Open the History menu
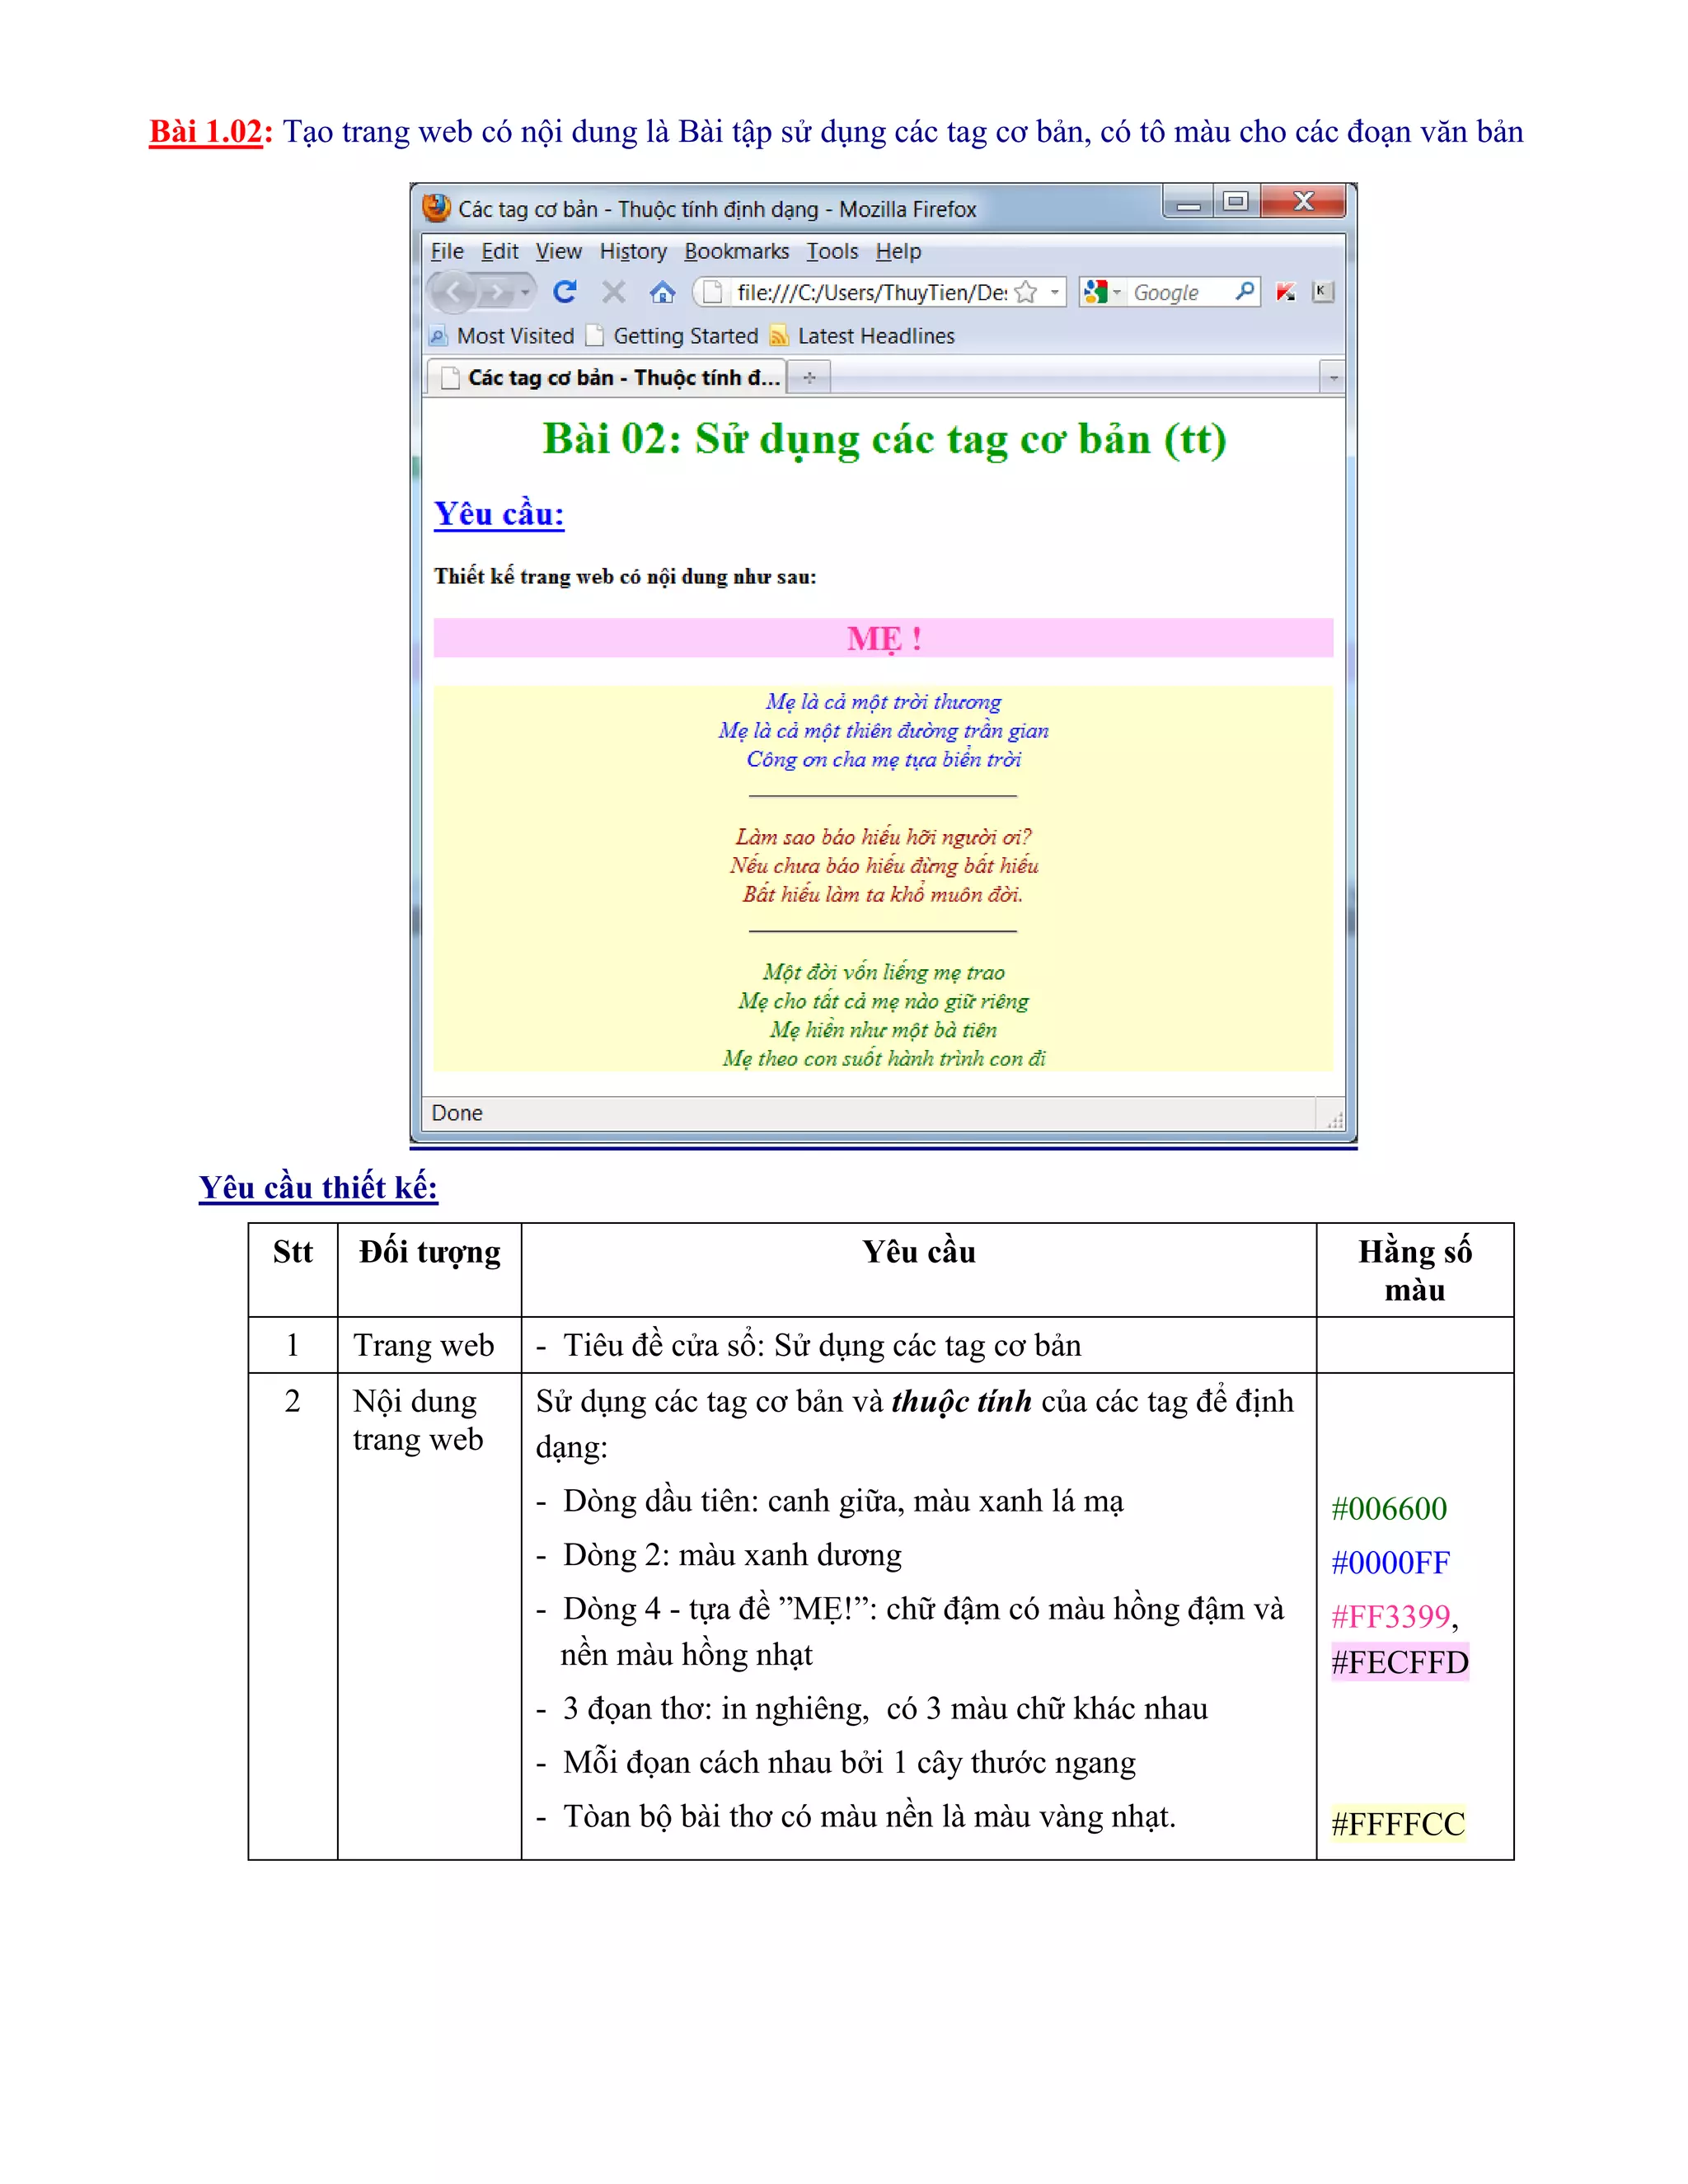Screen dimensions: 1688x2184 click(x=632, y=251)
